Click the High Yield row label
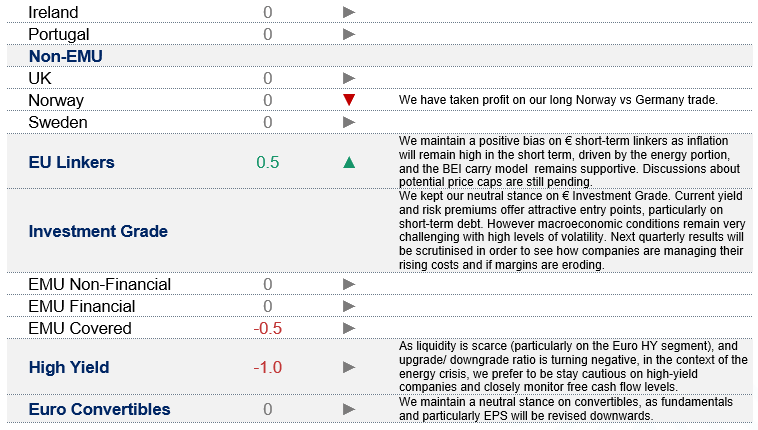Image resolution: width=758 pixels, height=430 pixels. click(69, 367)
